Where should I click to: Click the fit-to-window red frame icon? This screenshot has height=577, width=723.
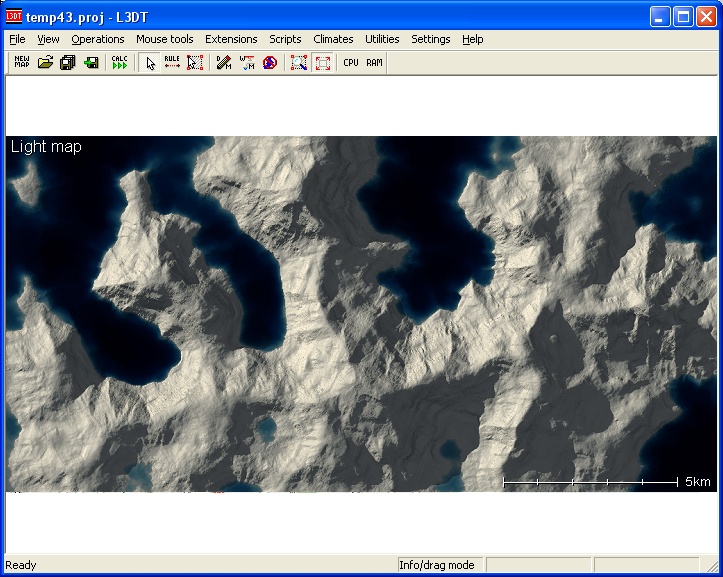[322, 63]
